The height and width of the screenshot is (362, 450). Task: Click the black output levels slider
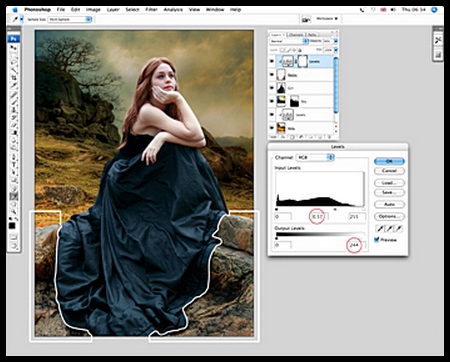[x=276, y=238]
